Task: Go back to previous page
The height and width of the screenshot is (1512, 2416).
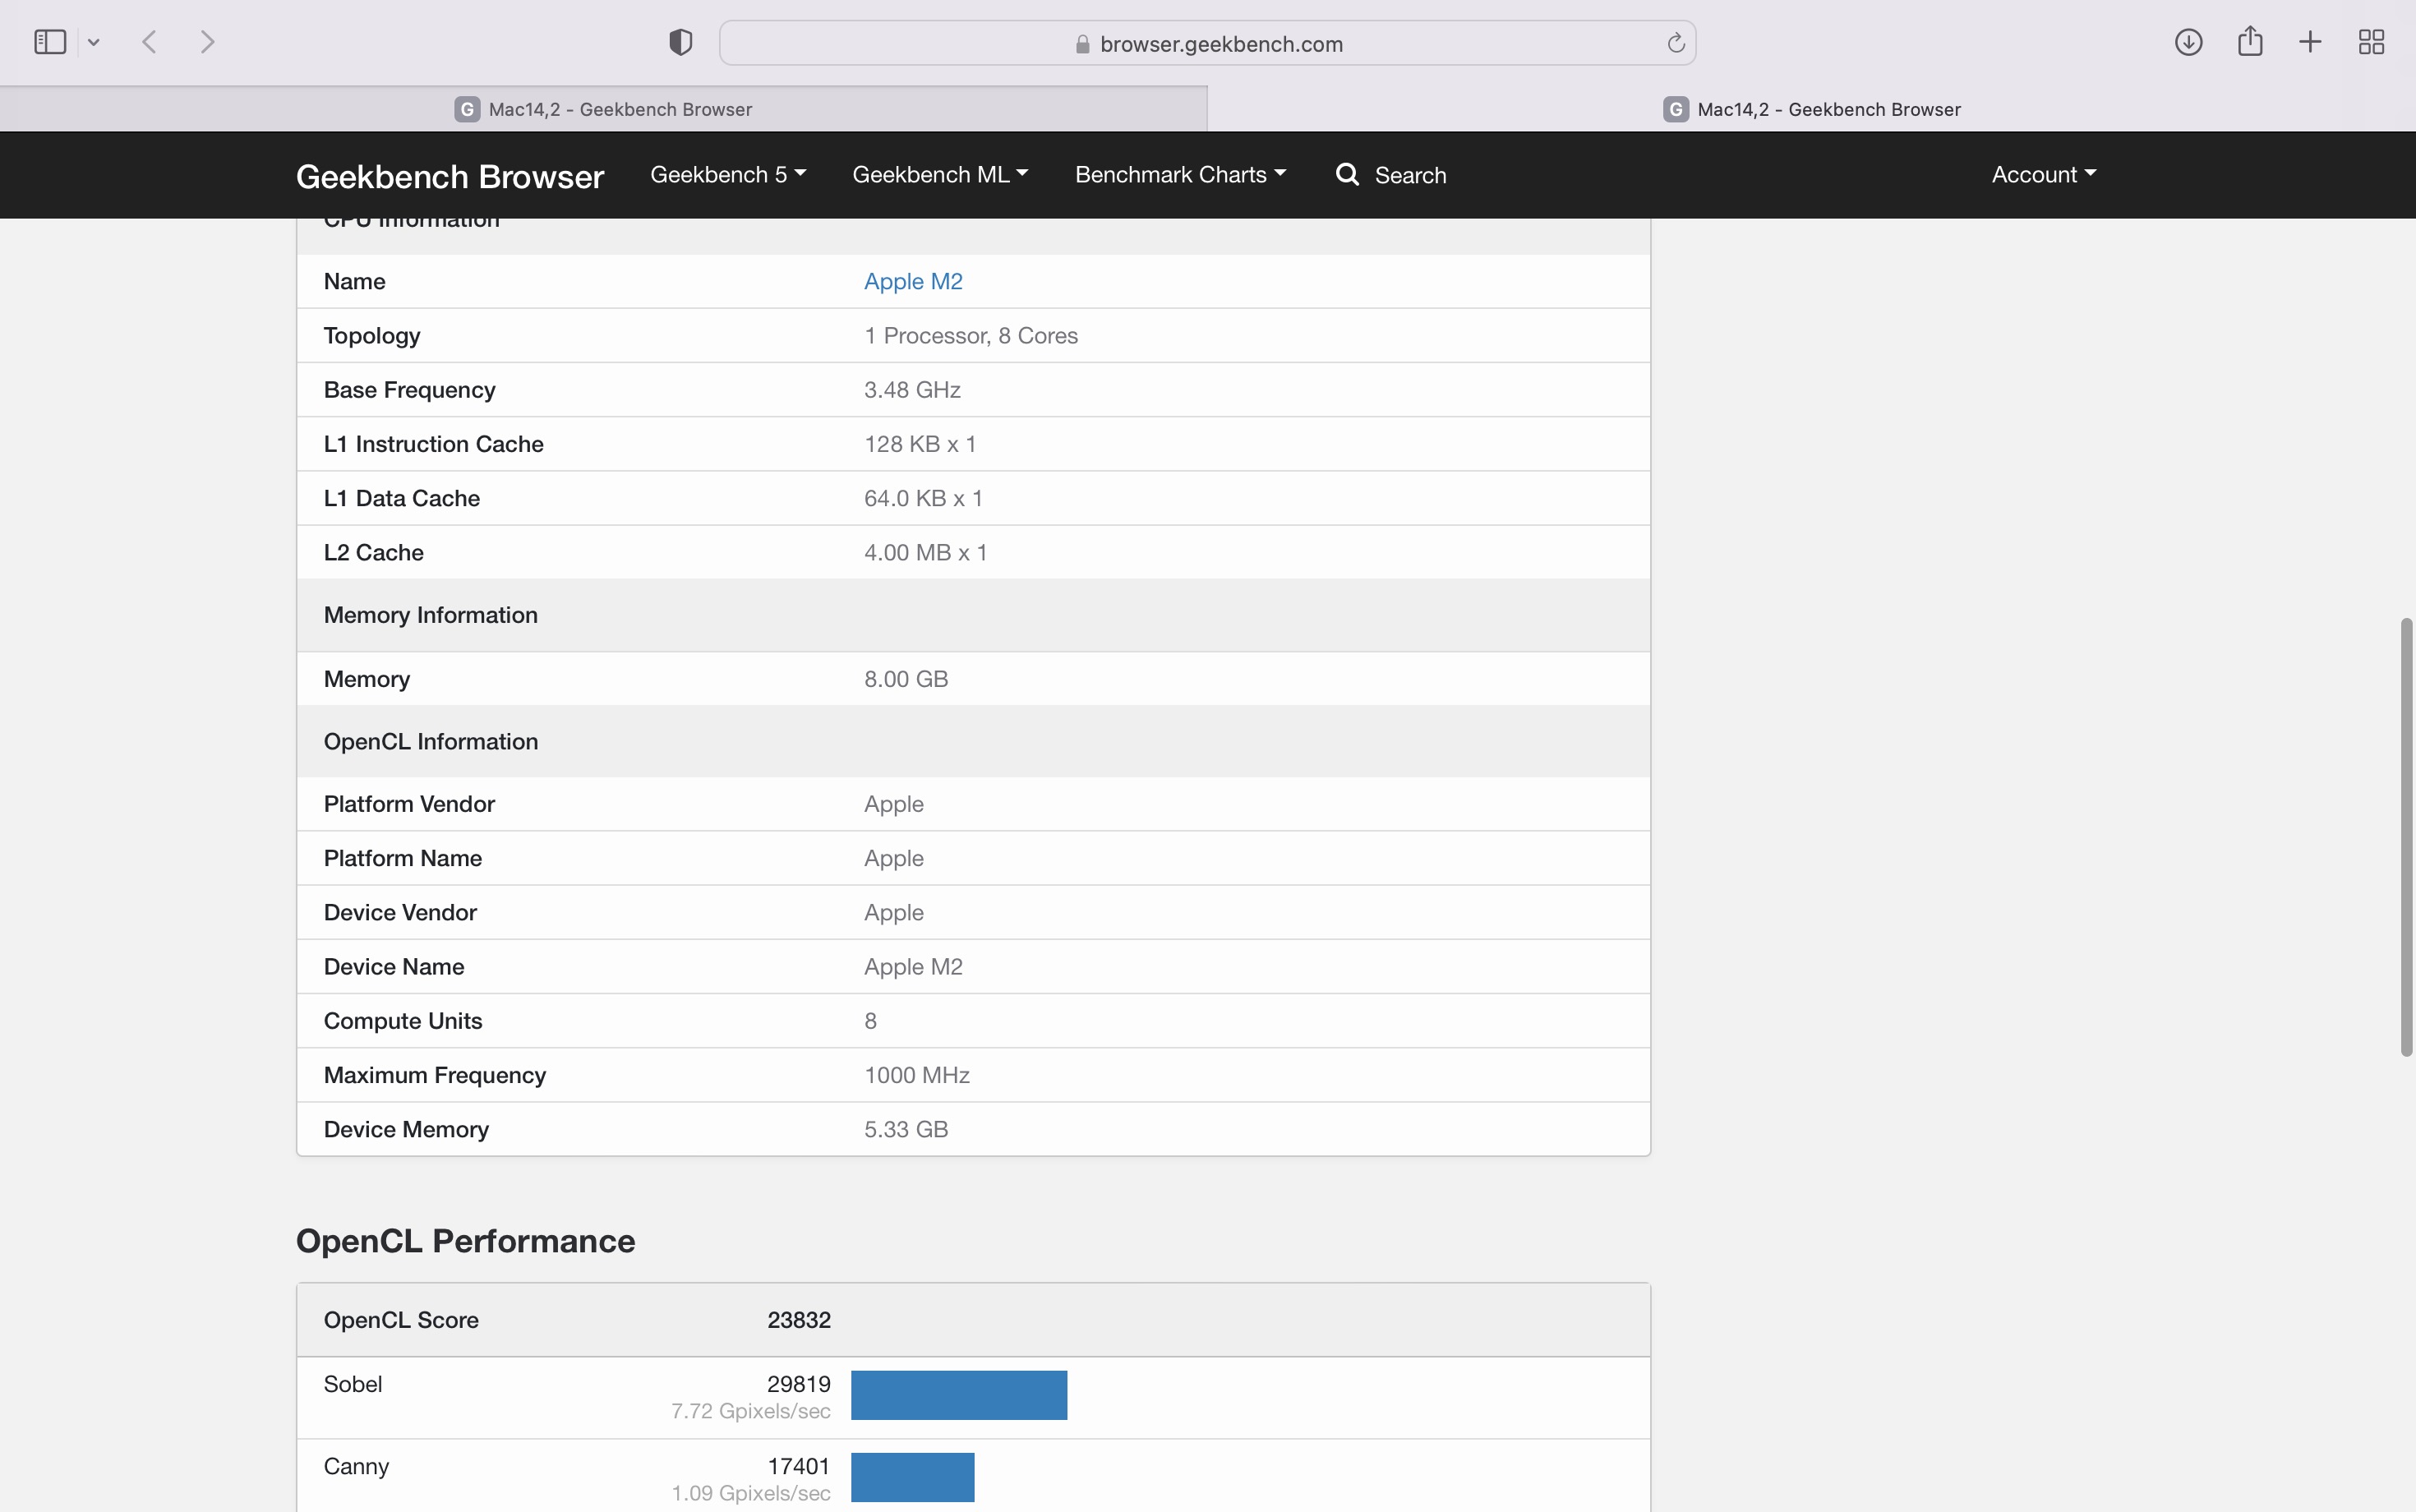Action: 150,42
